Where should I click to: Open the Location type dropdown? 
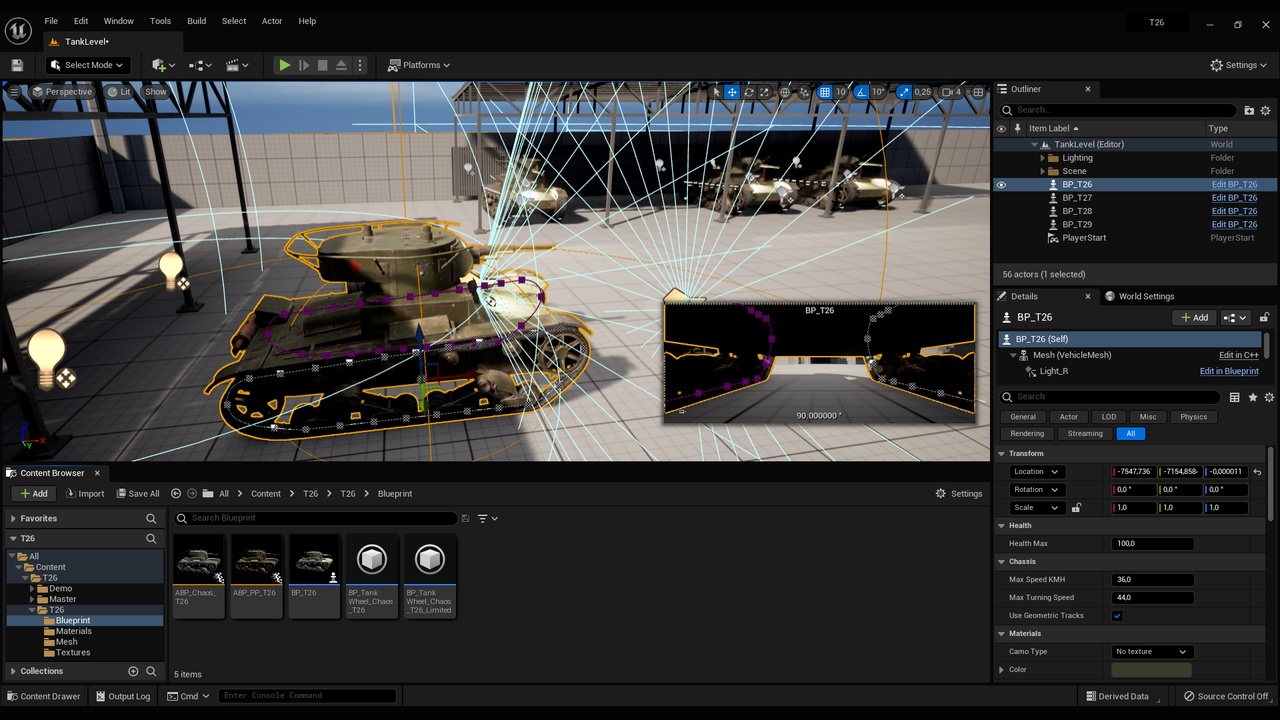(1035, 472)
